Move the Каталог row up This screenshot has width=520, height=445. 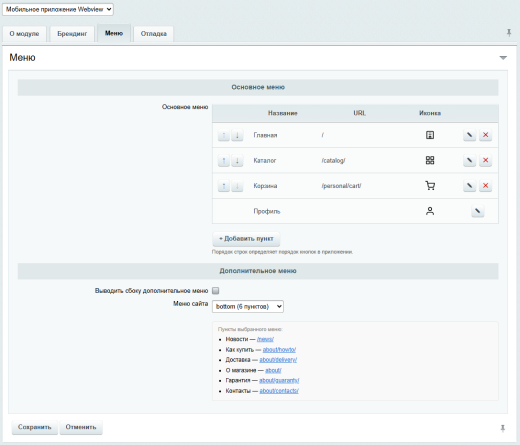(x=224, y=161)
